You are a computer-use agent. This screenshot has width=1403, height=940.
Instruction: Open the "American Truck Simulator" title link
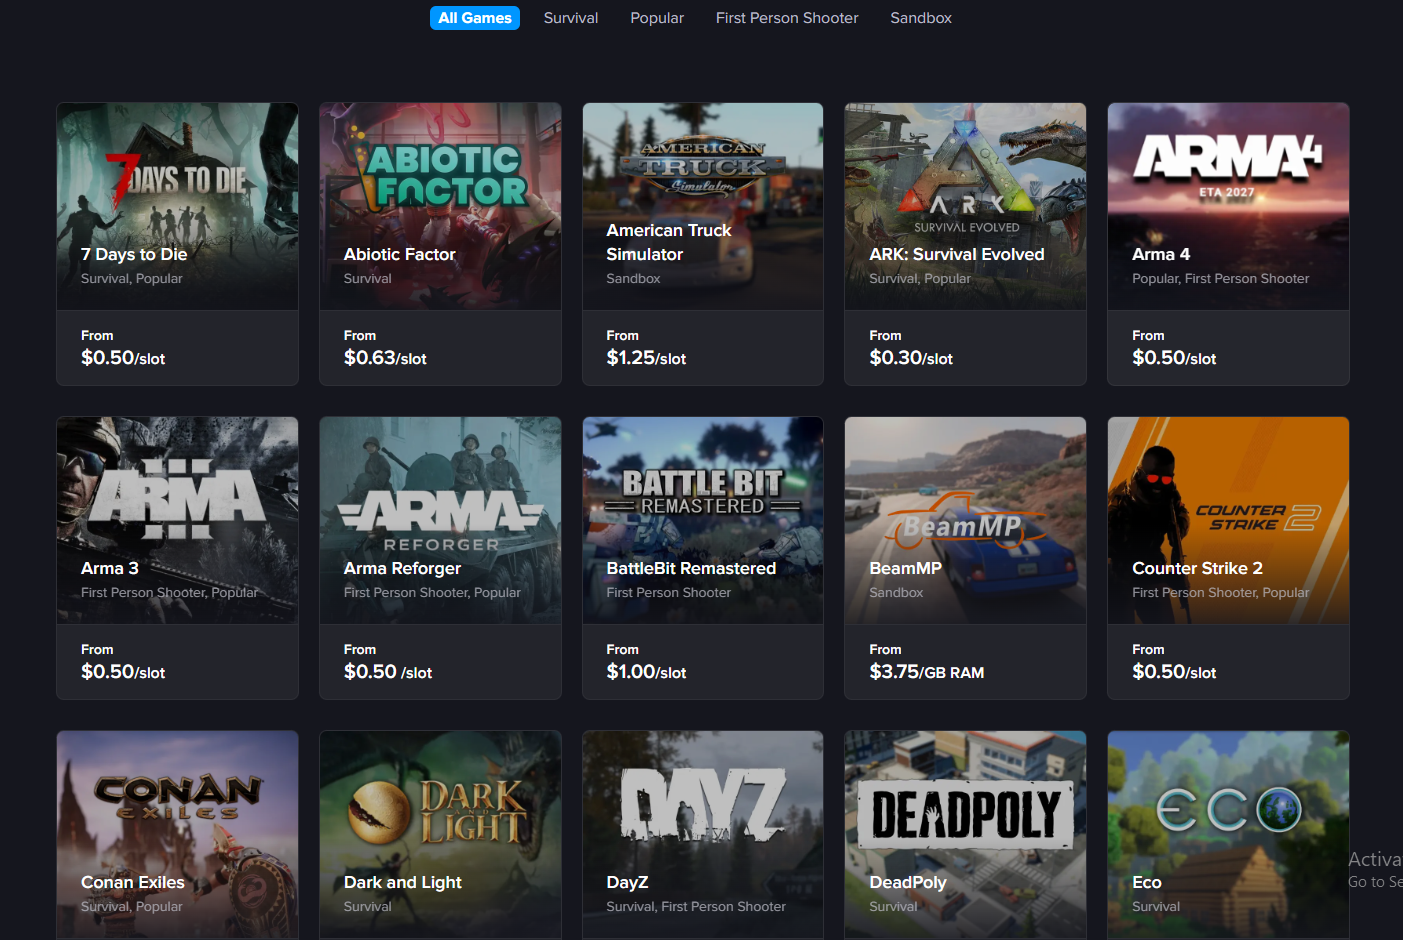669,242
